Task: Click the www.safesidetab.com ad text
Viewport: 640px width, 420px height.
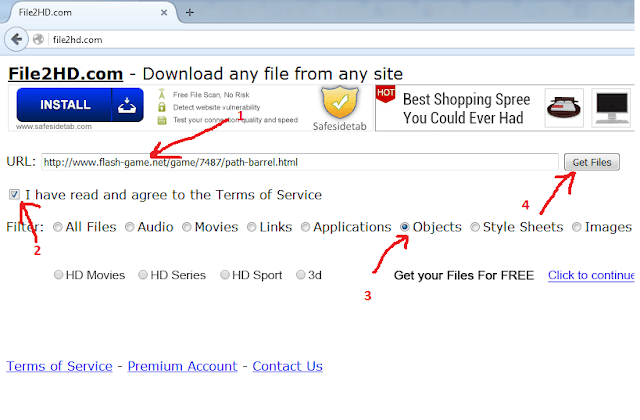Action: 54,127
